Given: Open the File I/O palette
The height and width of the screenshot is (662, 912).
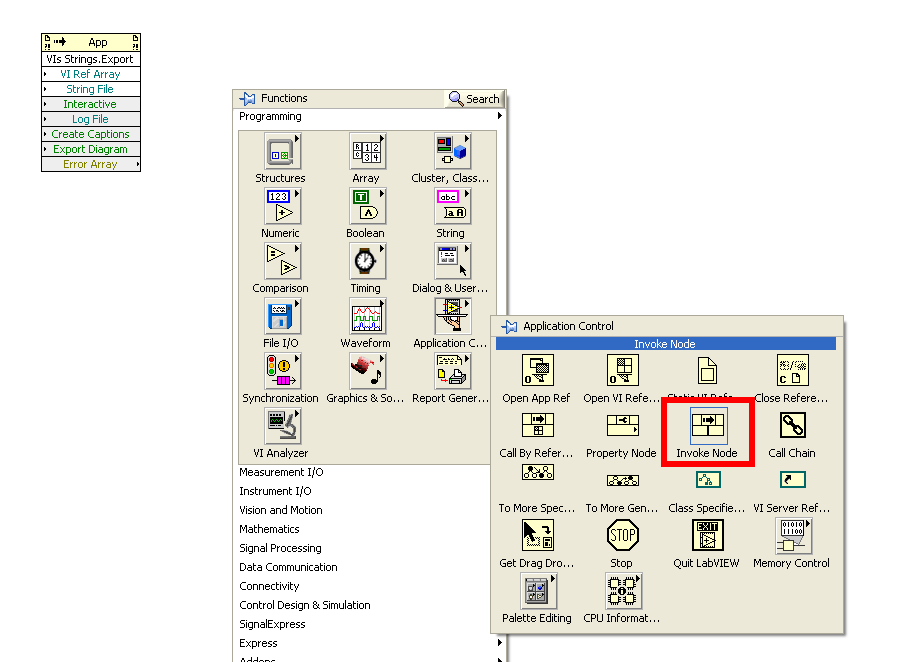Looking at the screenshot, I should click(282, 316).
